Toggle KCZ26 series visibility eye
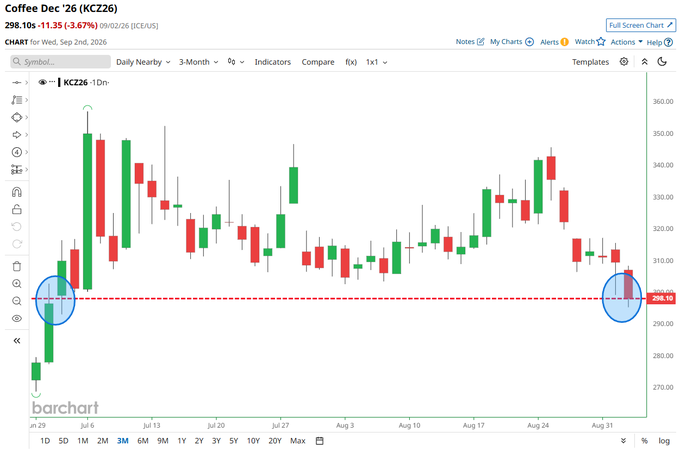The height and width of the screenshot is (451, 680). point(42,82)
